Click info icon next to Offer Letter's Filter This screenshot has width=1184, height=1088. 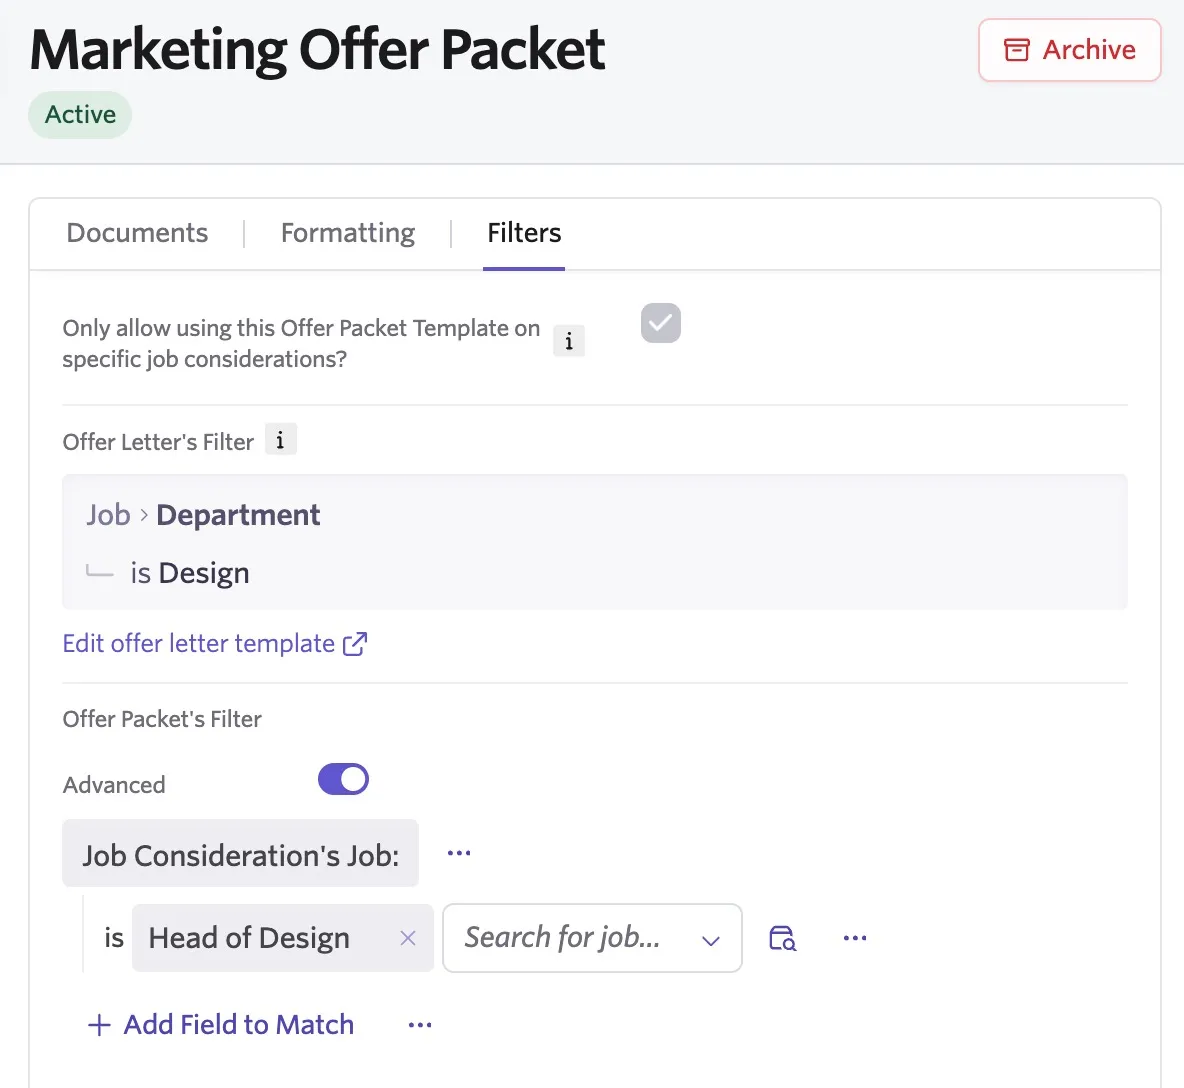(280, 439)
